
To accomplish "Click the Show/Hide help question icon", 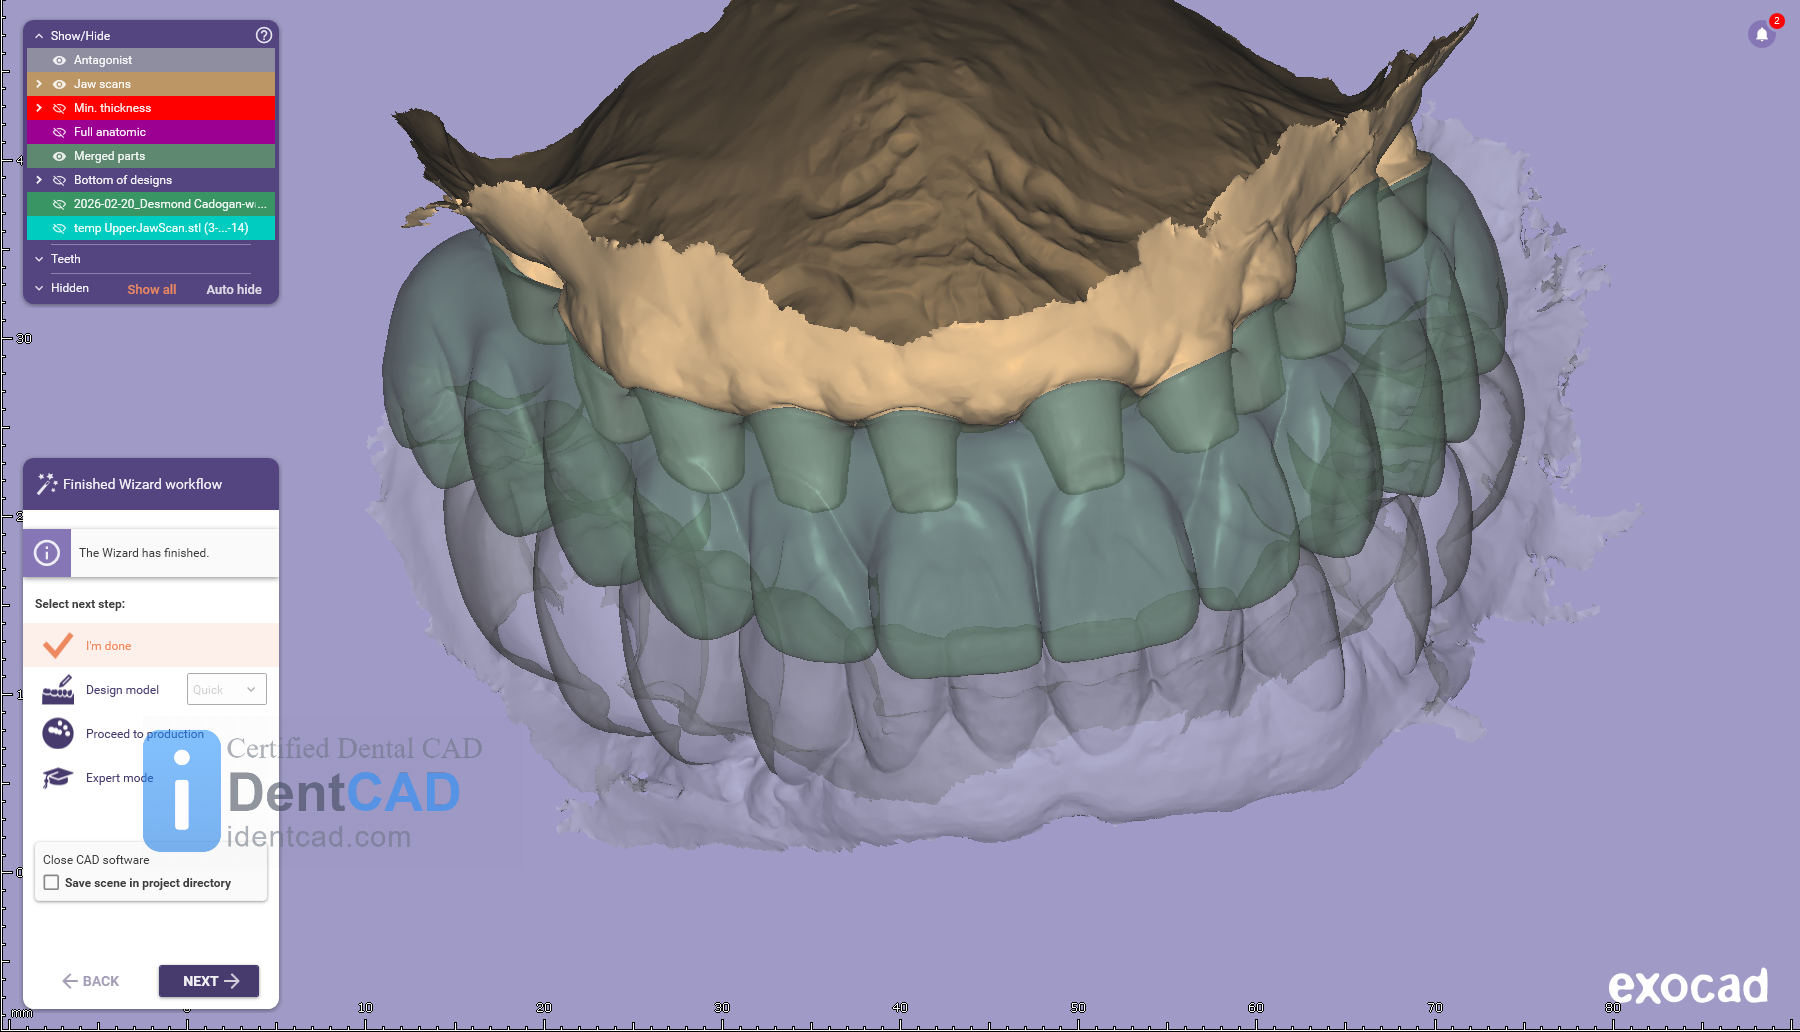I will tap(264, 35).
